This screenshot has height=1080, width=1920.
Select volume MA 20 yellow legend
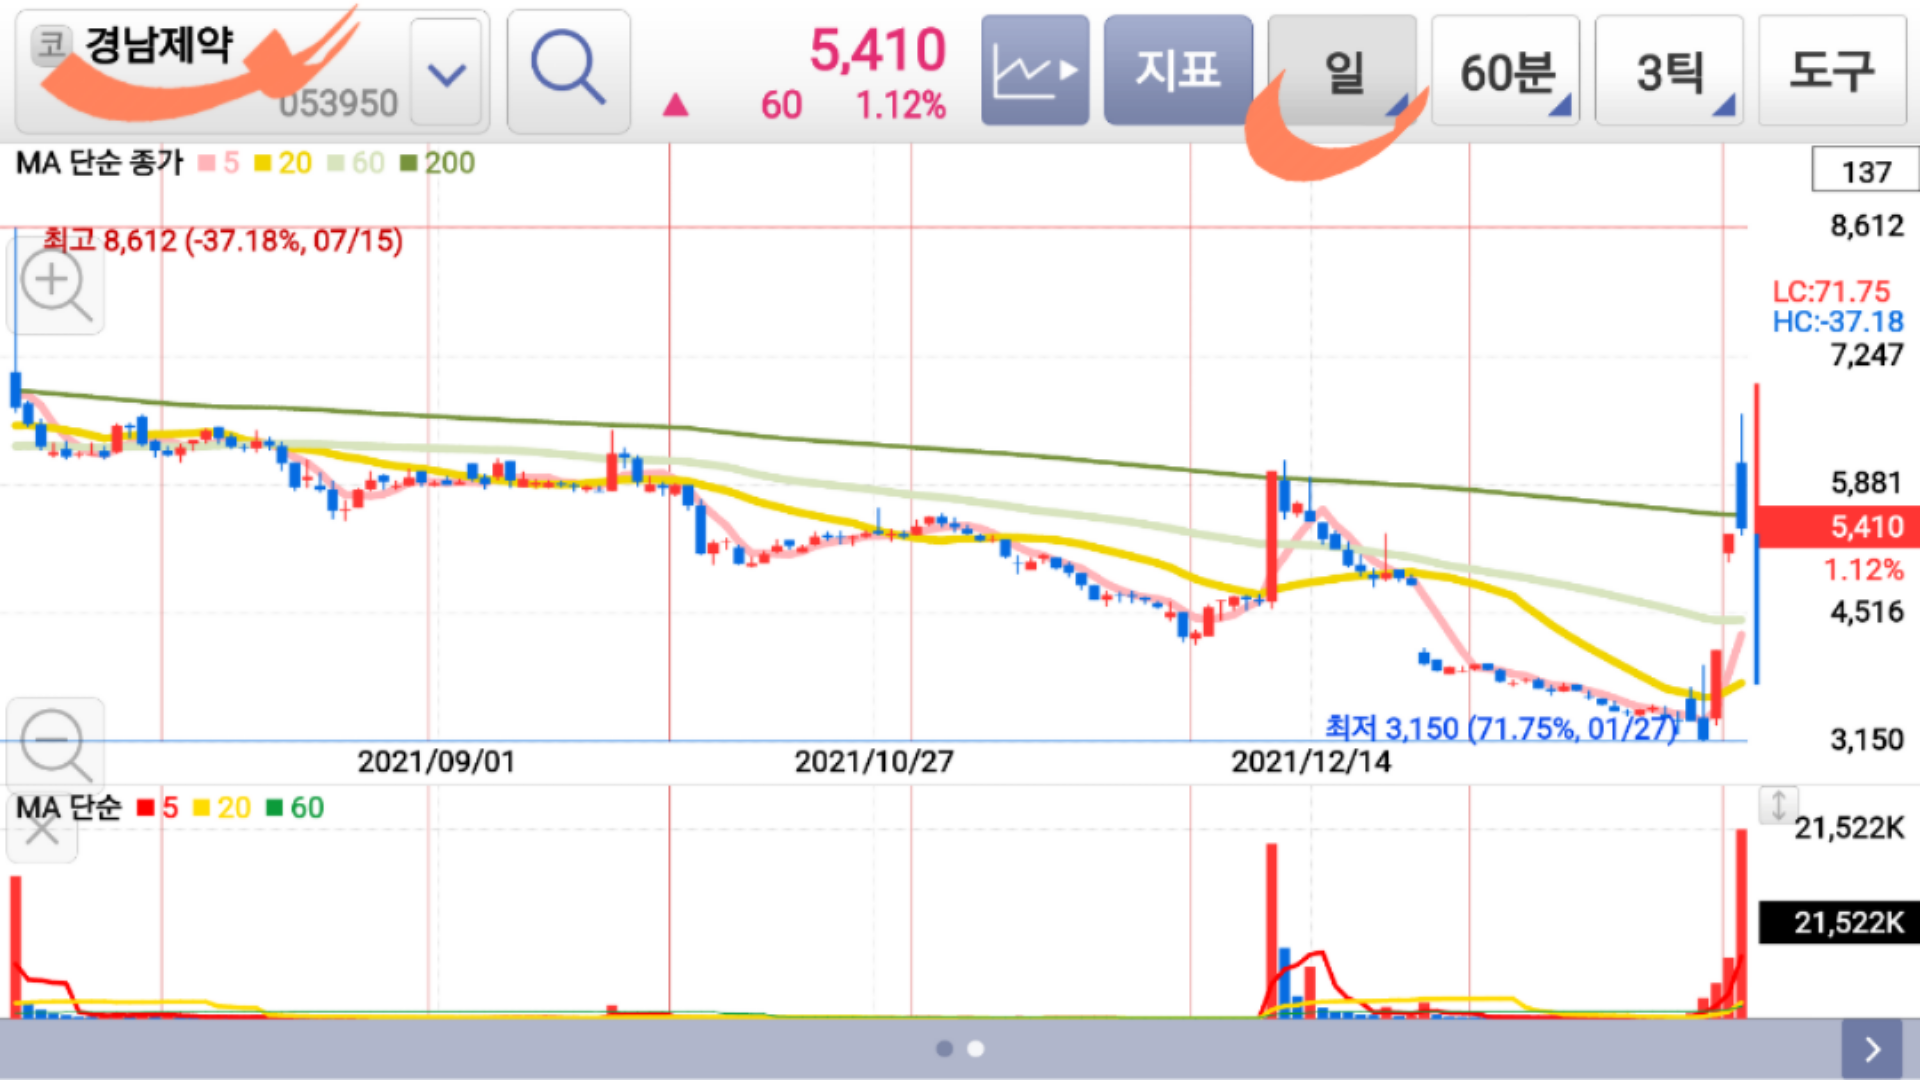(x=222, y=808)
